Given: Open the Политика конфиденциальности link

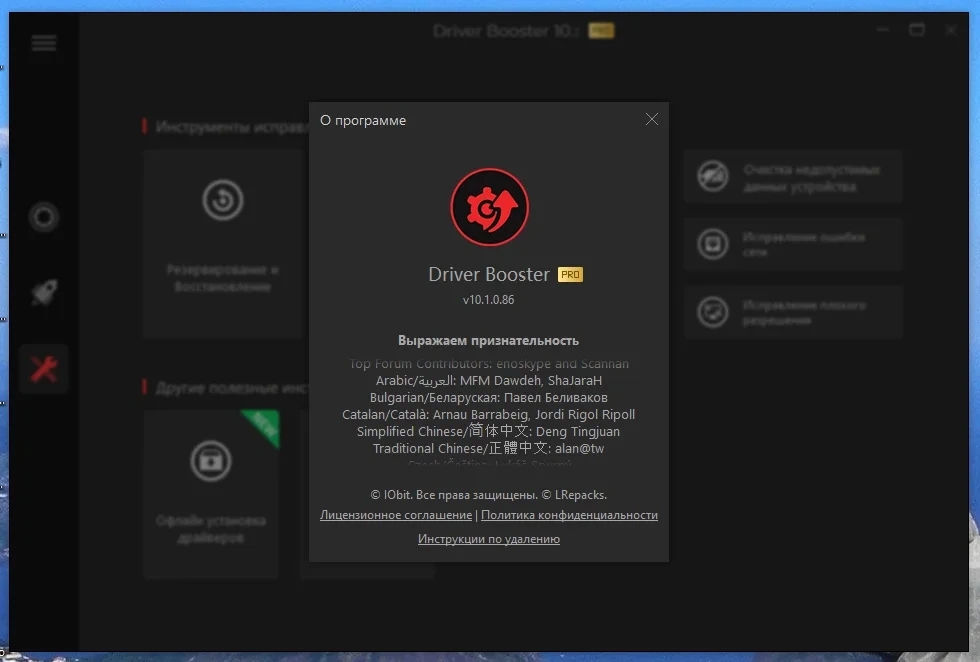Looking at the screenshot, I should [x=569, y=515].
